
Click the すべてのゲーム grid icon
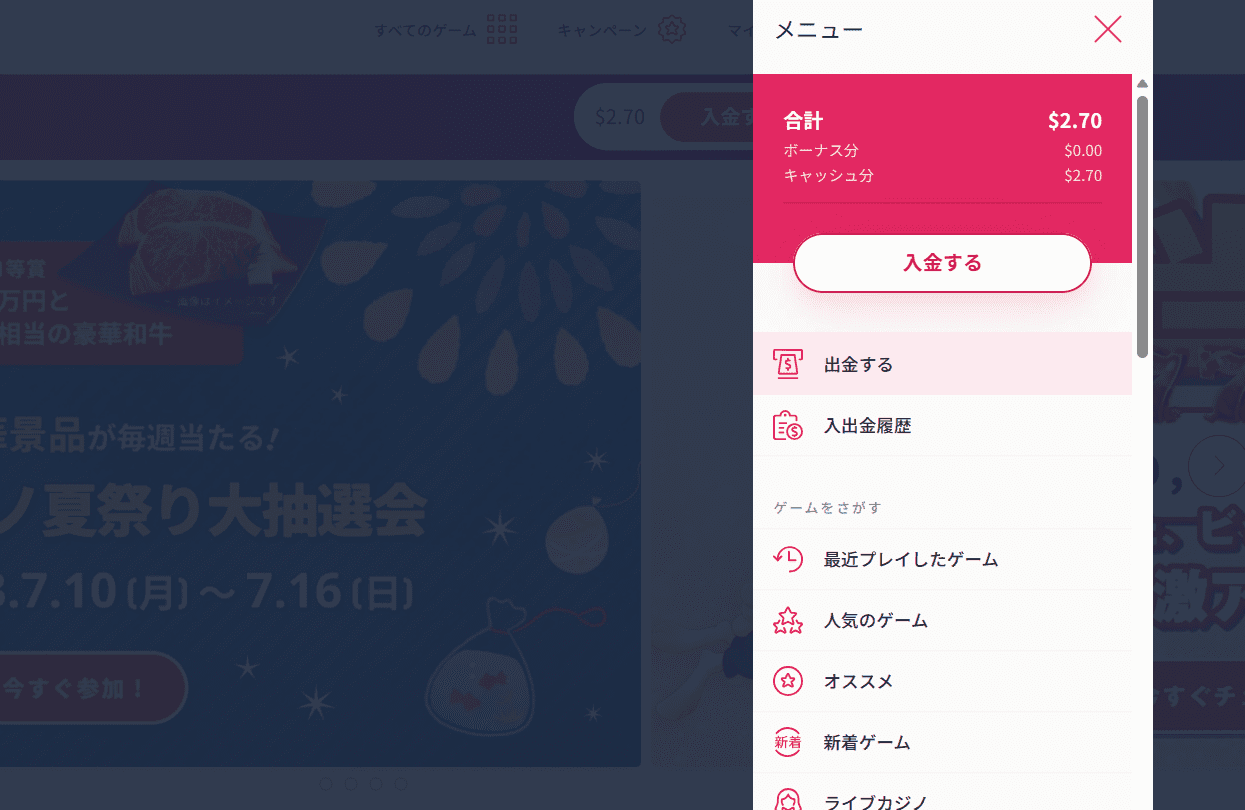[x=502, y=30]
